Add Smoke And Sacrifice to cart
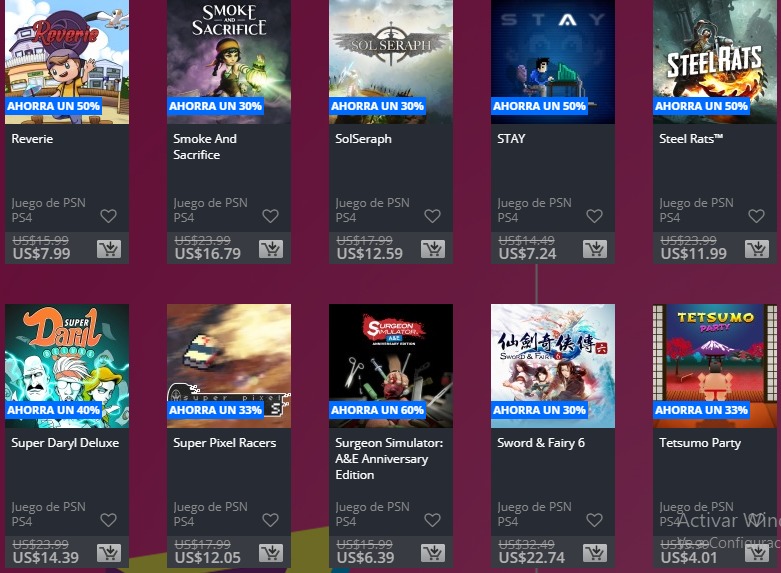781x573 pixels. point(271,248)
